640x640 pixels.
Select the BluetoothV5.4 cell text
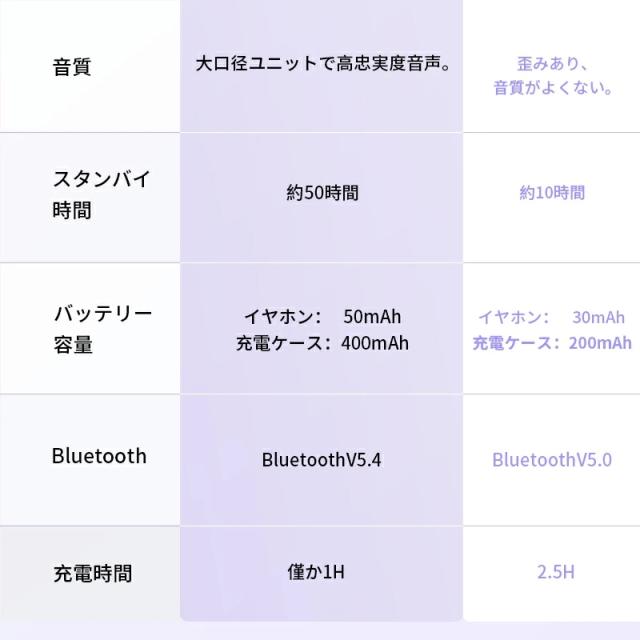[x=321, y=460]
